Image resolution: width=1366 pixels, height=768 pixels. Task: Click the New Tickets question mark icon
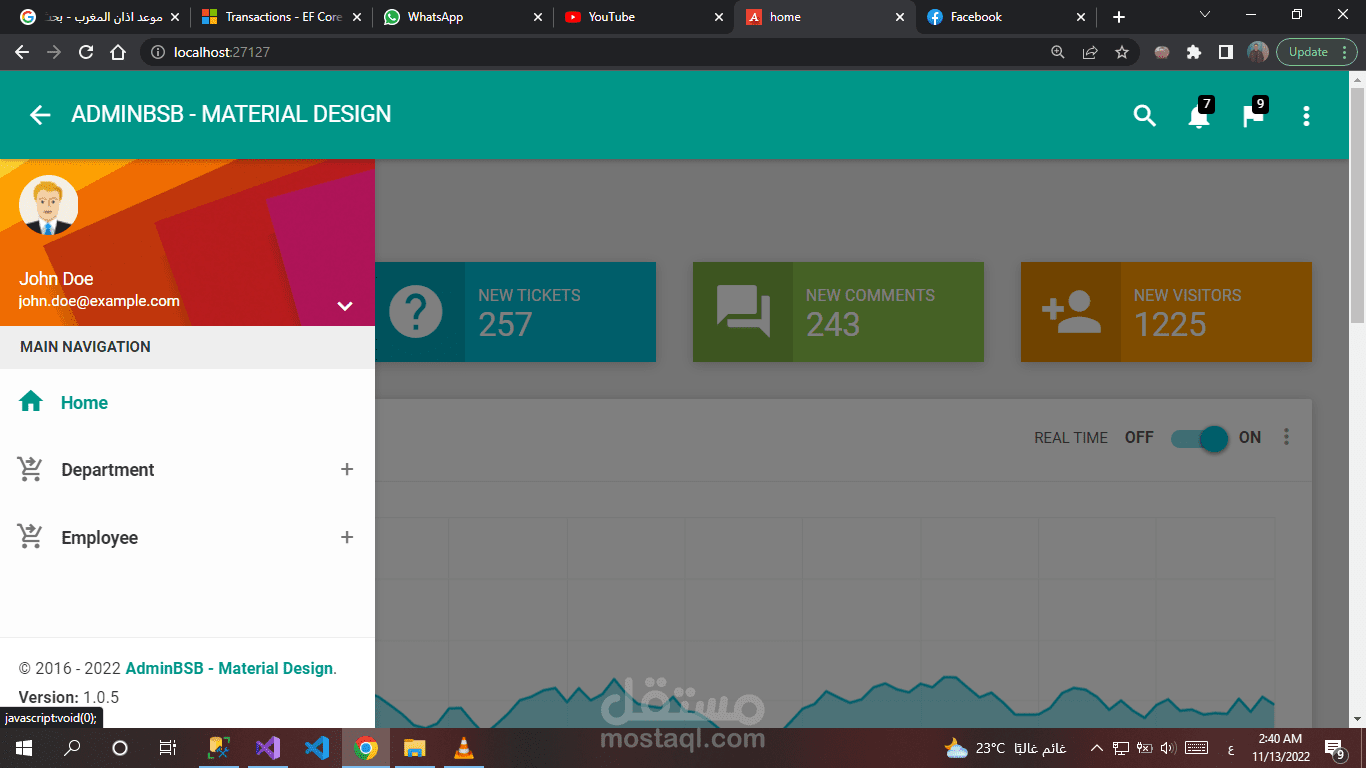(416, 311)
